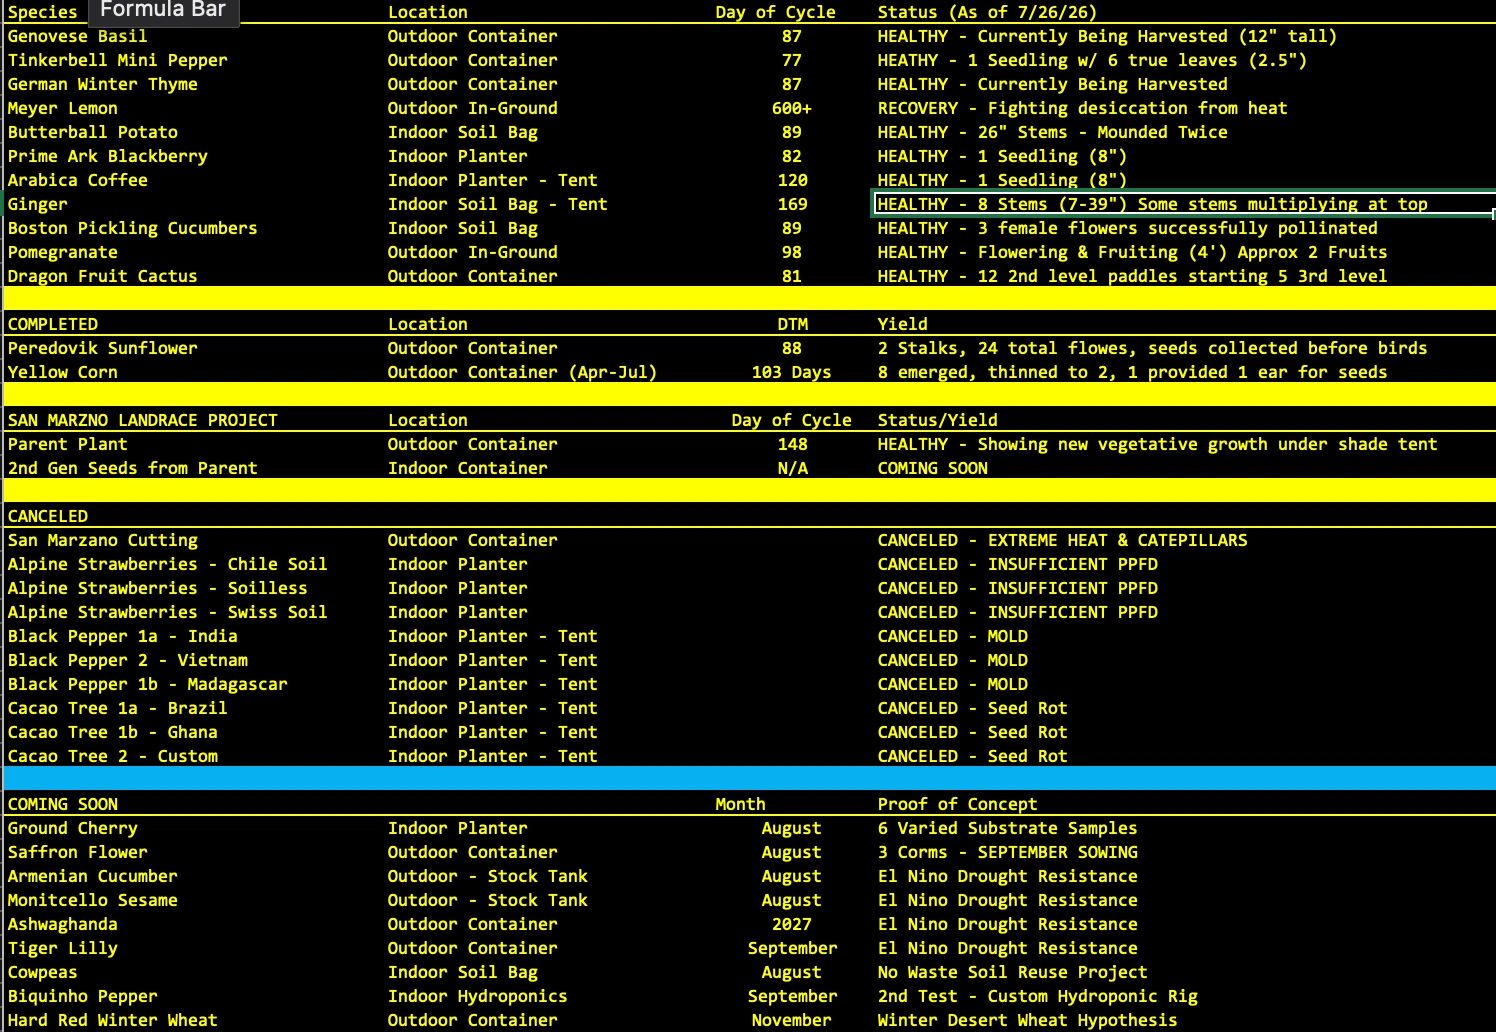Select '2nd Gen Seeds from Parent' cell
The width and height of the screenshot is (1496, 1032).
tap(132, 468)
